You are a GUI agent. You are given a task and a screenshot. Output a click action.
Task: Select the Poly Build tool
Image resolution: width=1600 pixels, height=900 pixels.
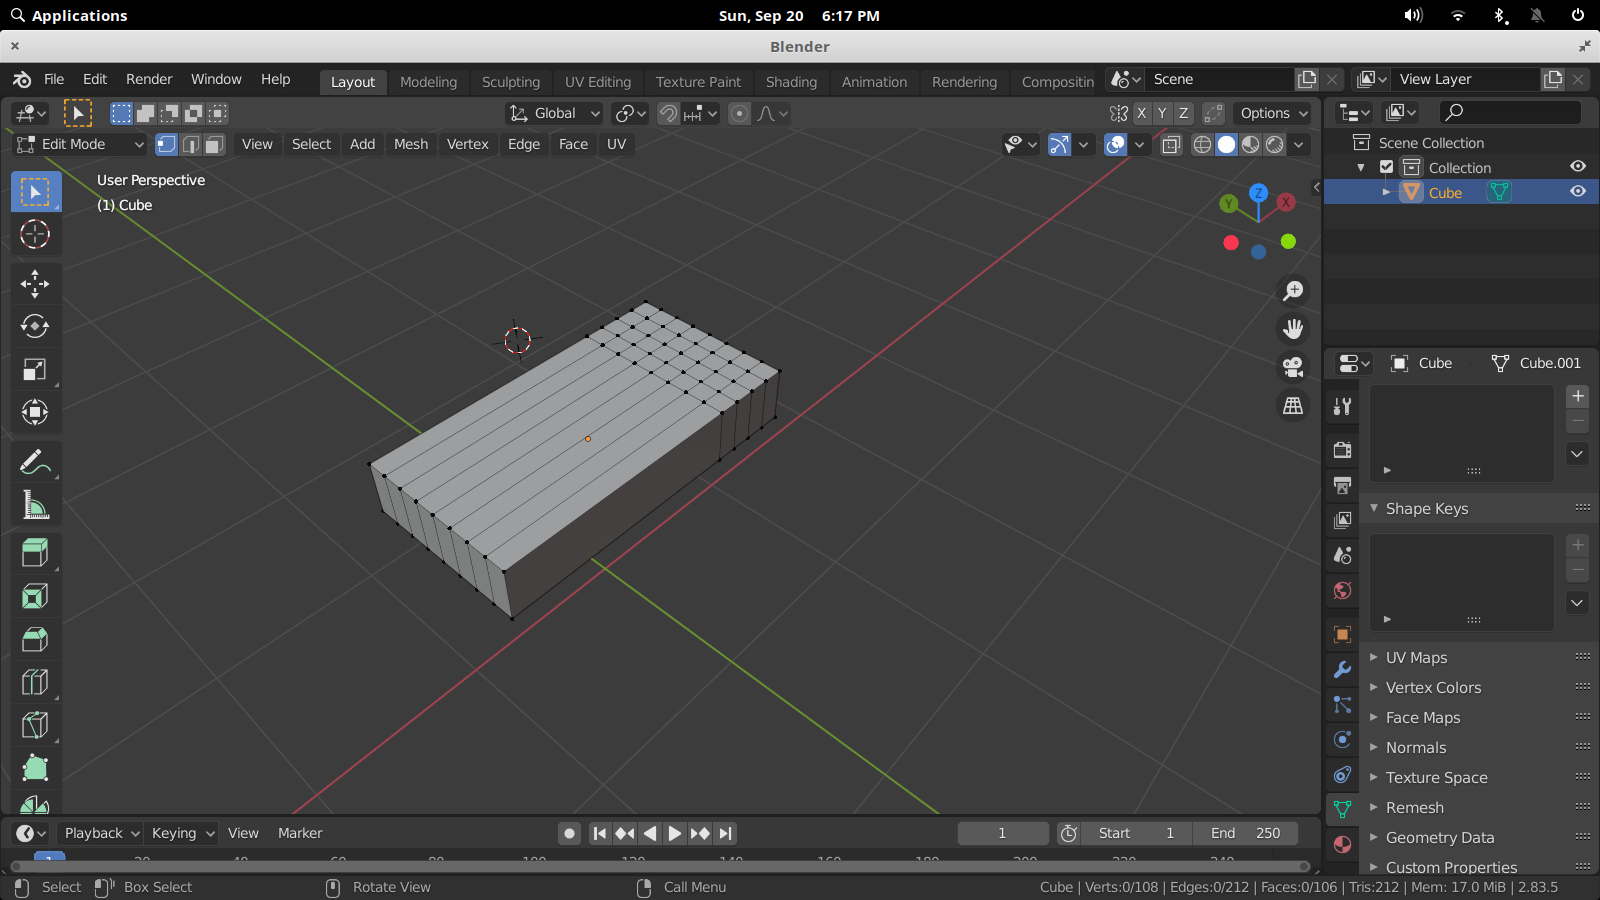[35, 768]
